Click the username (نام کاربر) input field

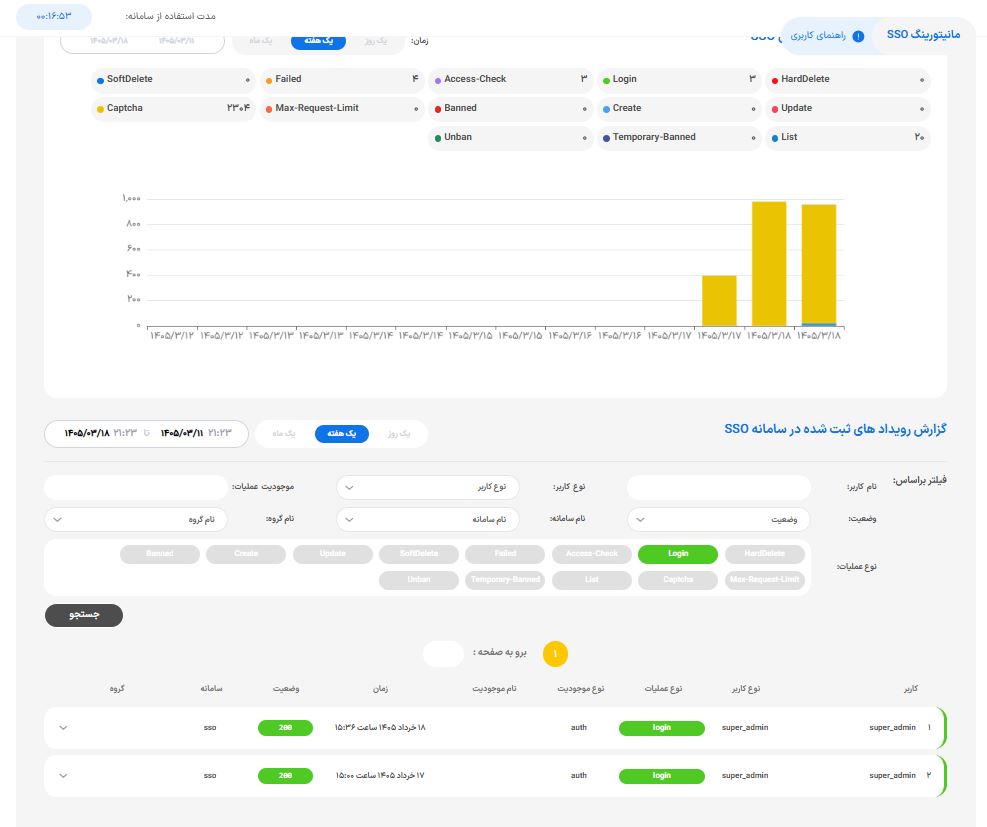point(719,487)
